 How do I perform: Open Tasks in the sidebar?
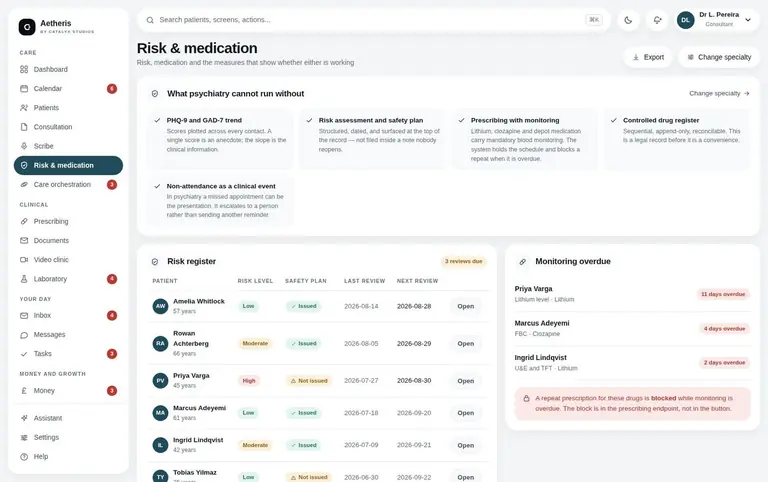coord(68,354)
